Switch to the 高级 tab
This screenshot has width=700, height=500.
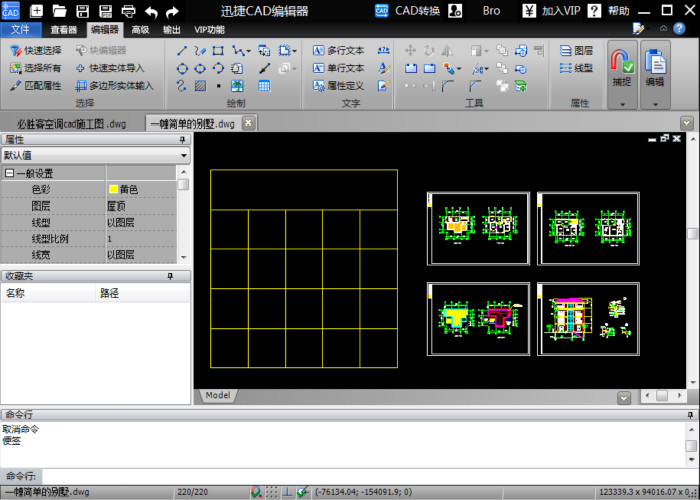pyautogui.click(x=140, y=29)
